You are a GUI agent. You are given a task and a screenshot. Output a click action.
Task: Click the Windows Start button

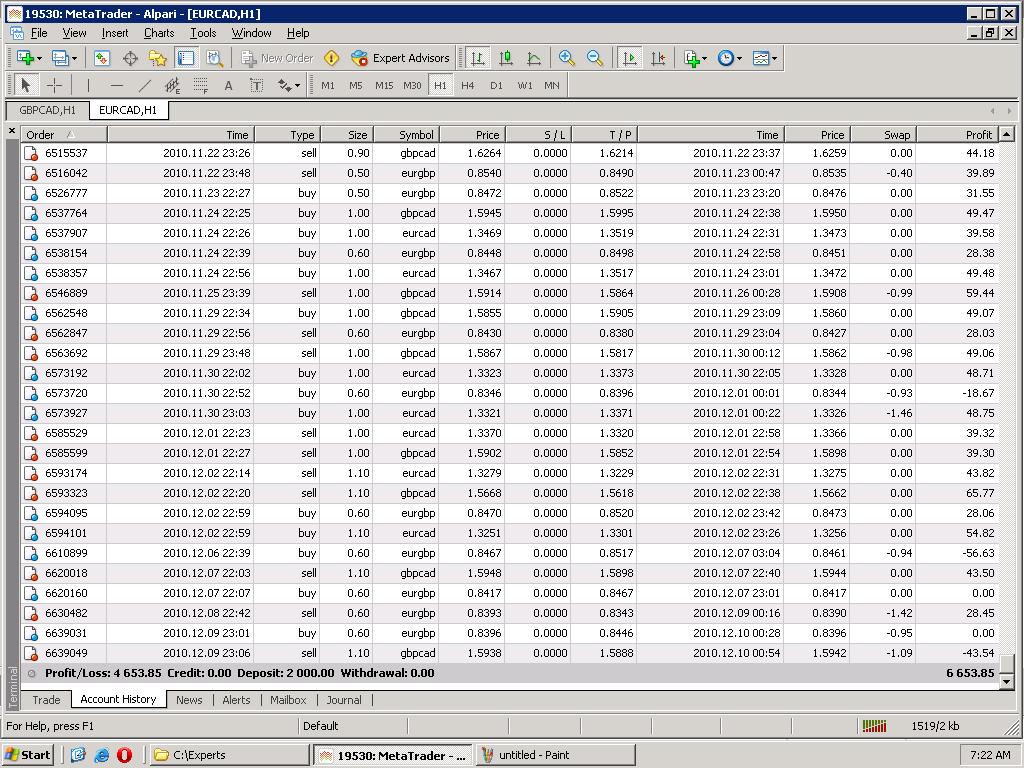[28, 755]
